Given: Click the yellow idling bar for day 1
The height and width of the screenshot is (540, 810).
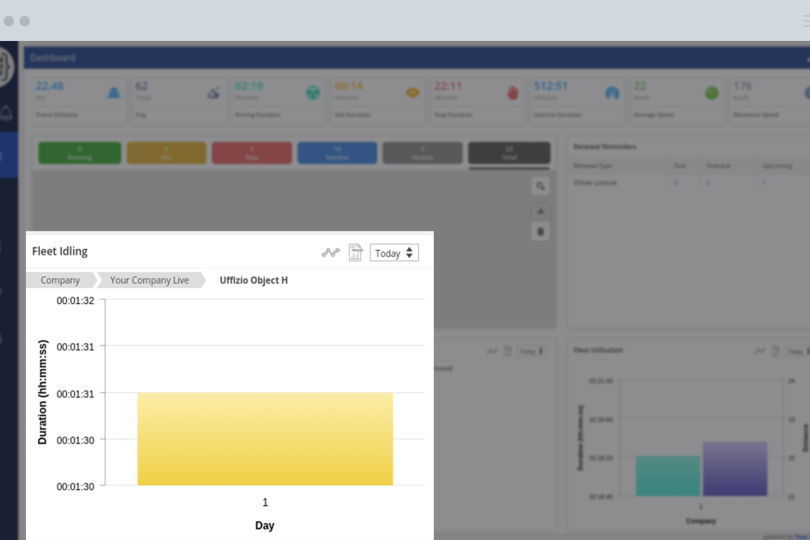Looking at the screenshot, I should click(x=265, y=439).
